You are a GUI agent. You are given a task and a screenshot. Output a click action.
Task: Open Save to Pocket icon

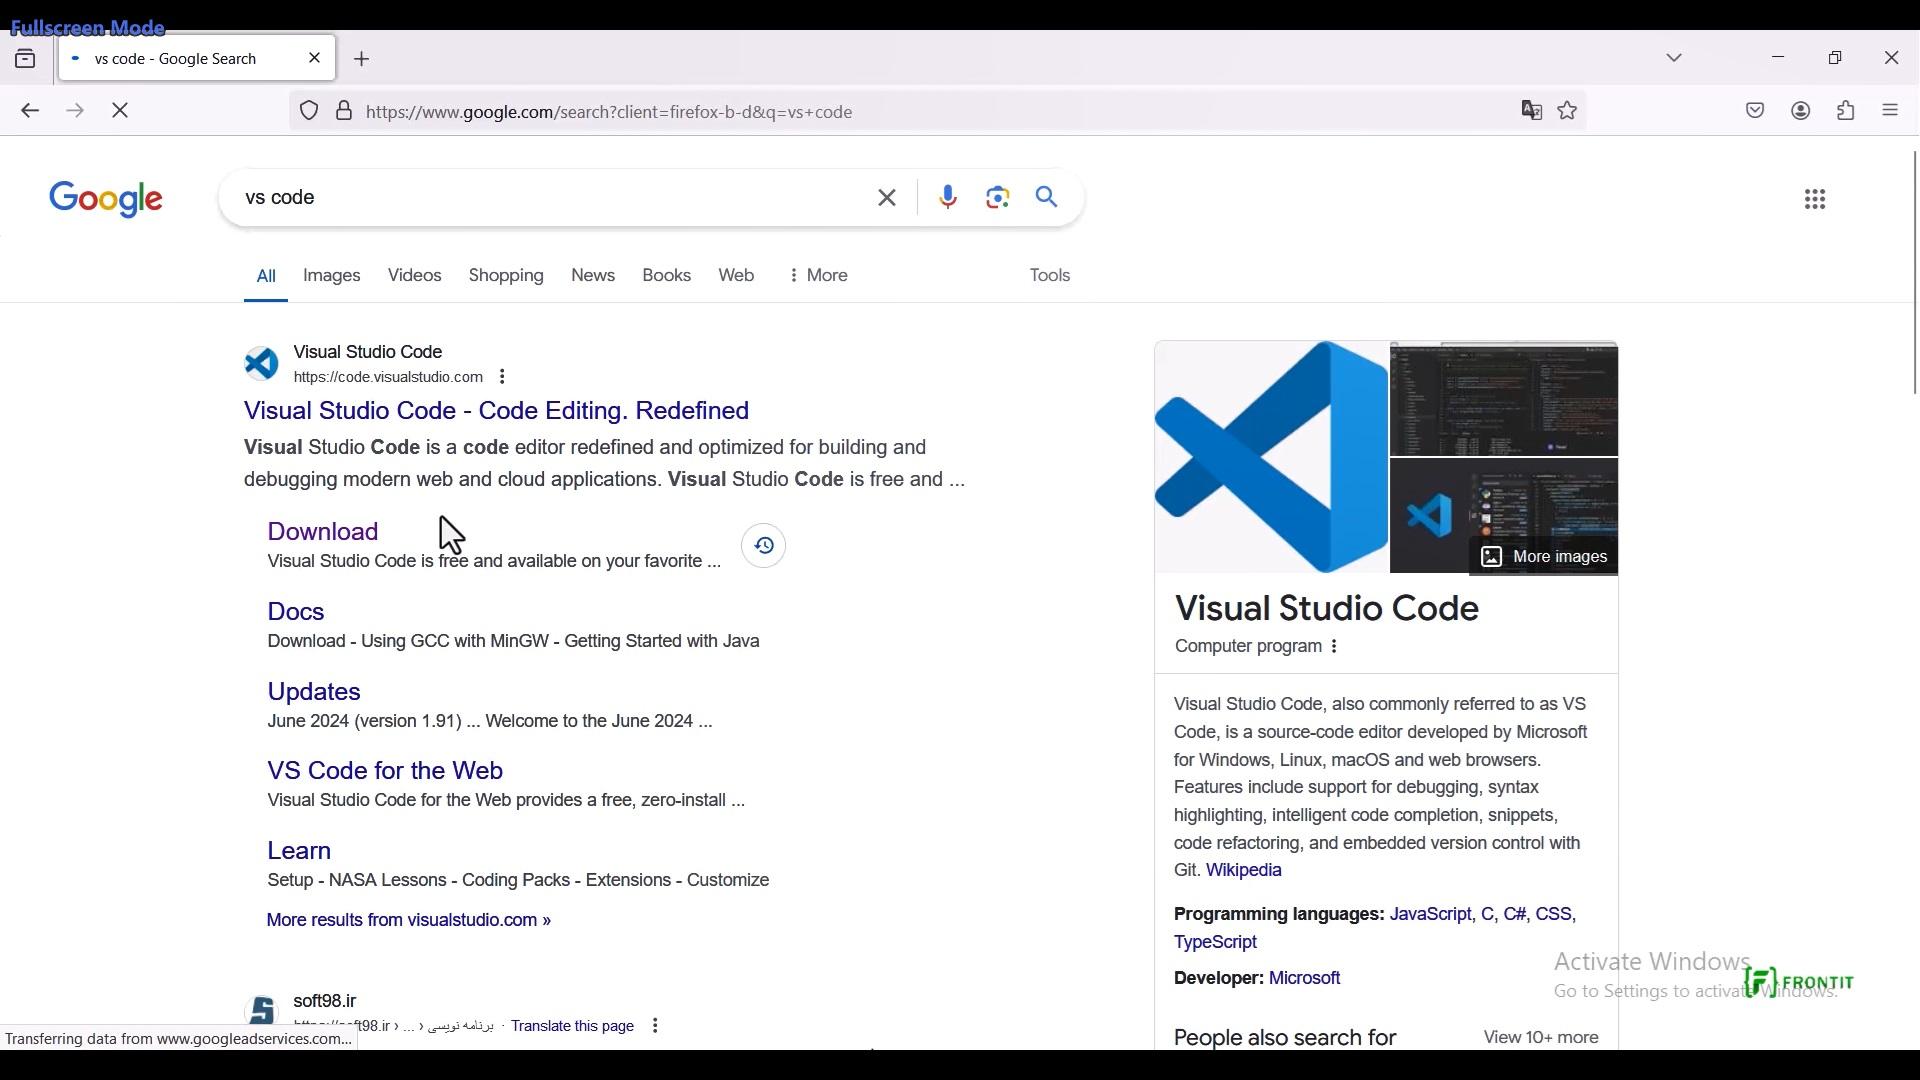[1755, 111]
